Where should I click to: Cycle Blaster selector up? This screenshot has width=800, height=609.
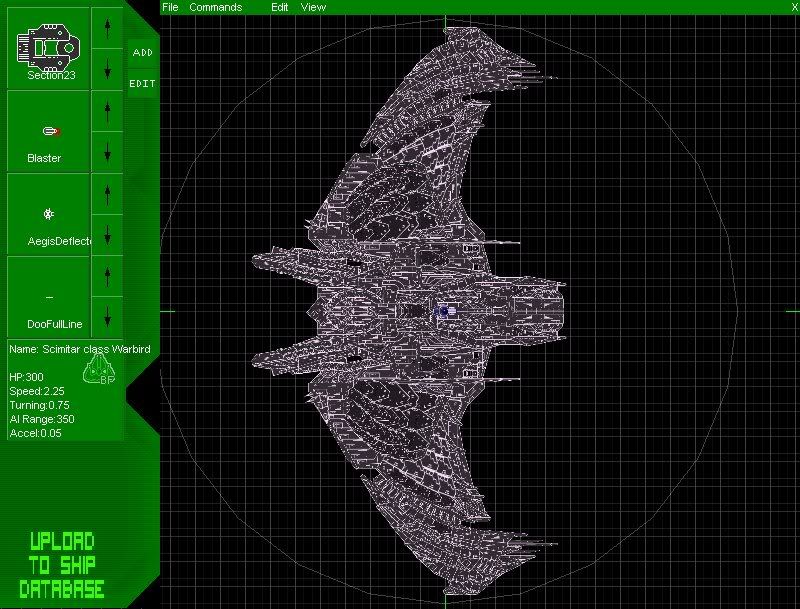[107, 111]
